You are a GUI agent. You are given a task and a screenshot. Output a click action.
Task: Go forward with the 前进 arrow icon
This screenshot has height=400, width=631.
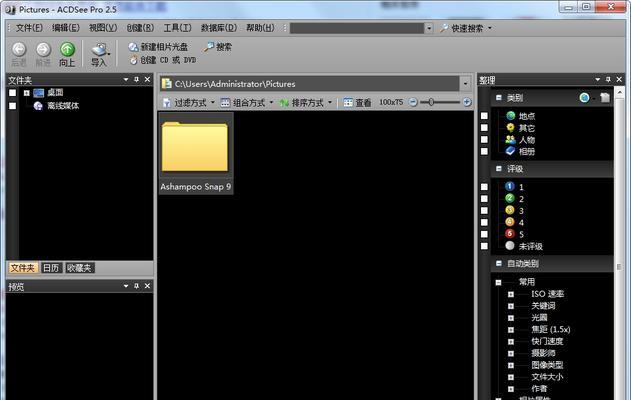coord(43,49)
